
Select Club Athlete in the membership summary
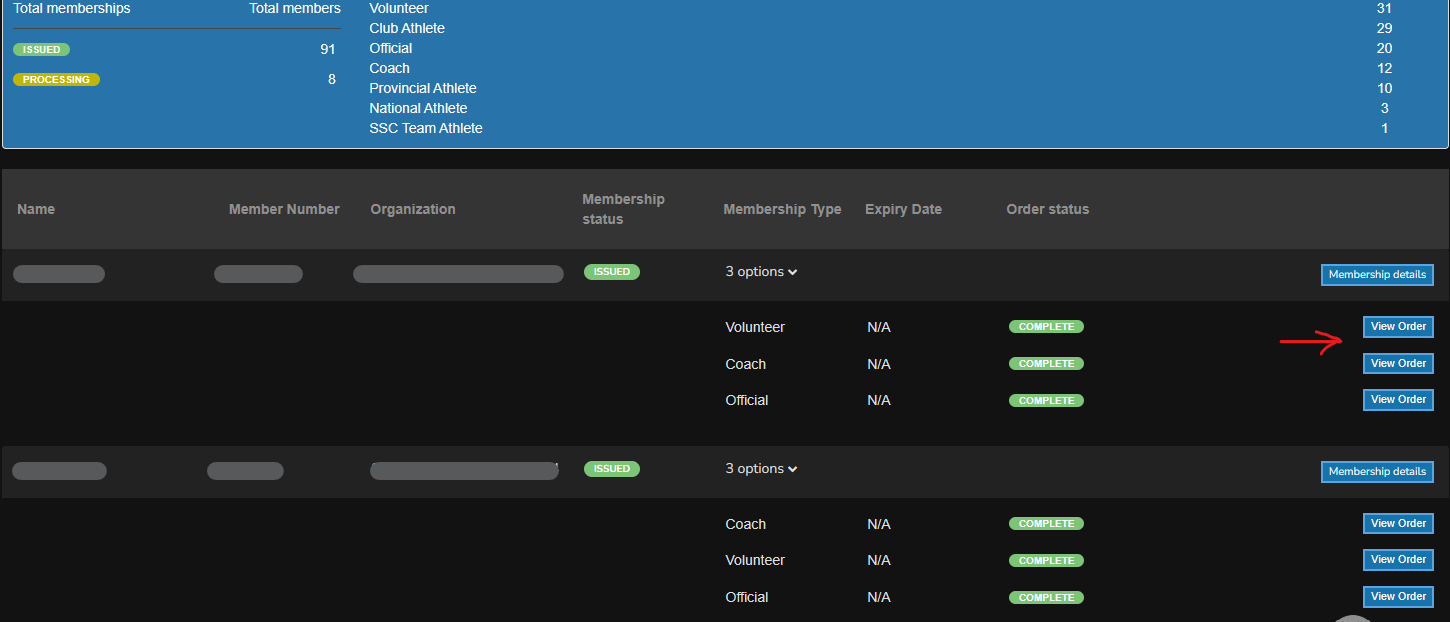tap(407, 28)
